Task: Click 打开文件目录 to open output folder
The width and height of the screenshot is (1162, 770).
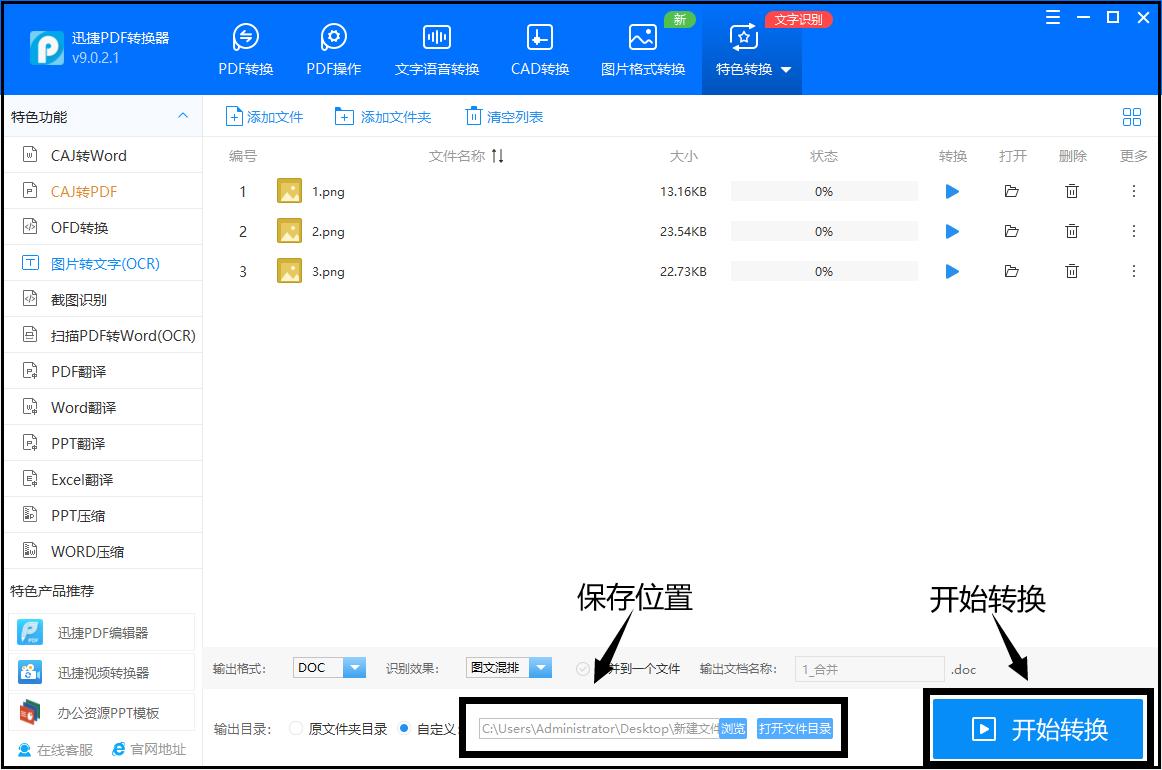Action: (x=795, y=728)
